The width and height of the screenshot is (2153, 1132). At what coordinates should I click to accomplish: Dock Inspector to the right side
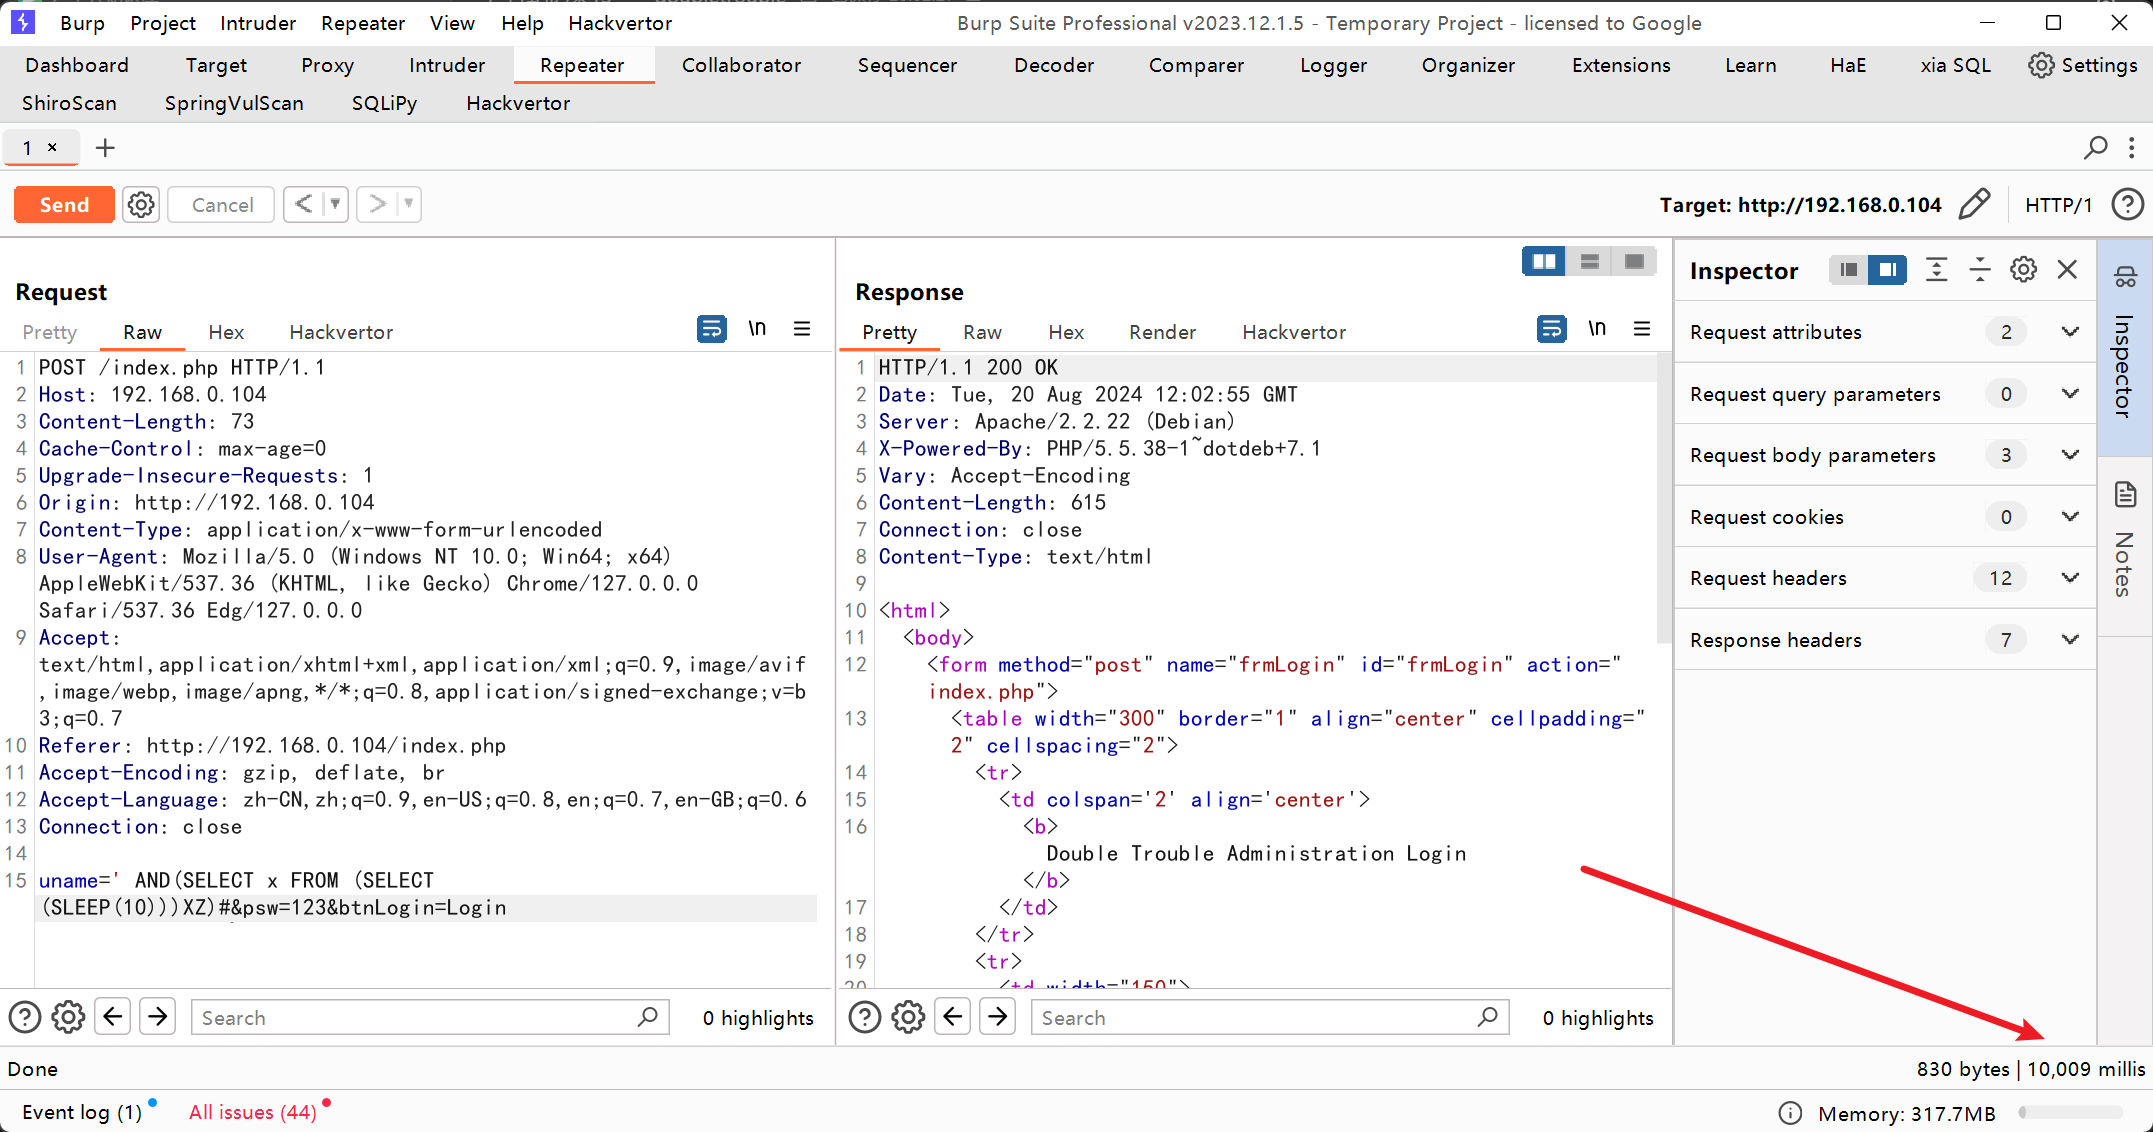[1888, 270]
